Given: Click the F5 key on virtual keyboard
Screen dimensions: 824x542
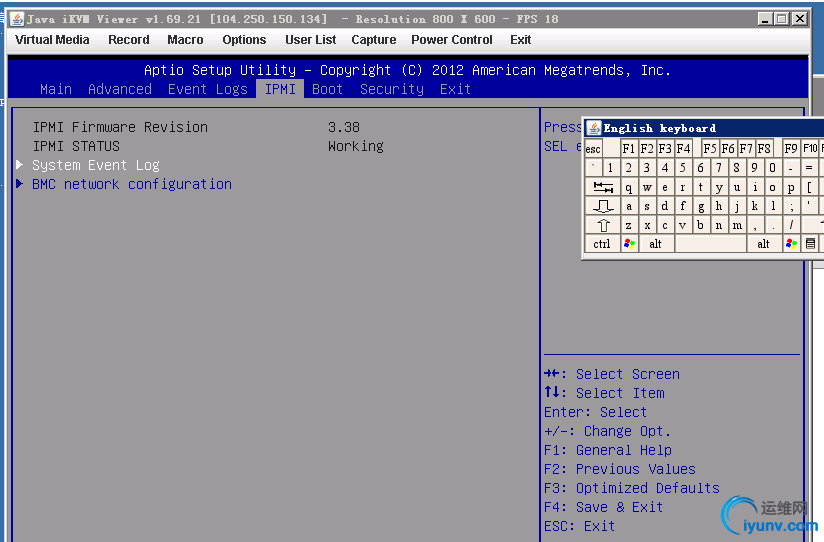Looking at the screenshot, I should coord(710,149).
